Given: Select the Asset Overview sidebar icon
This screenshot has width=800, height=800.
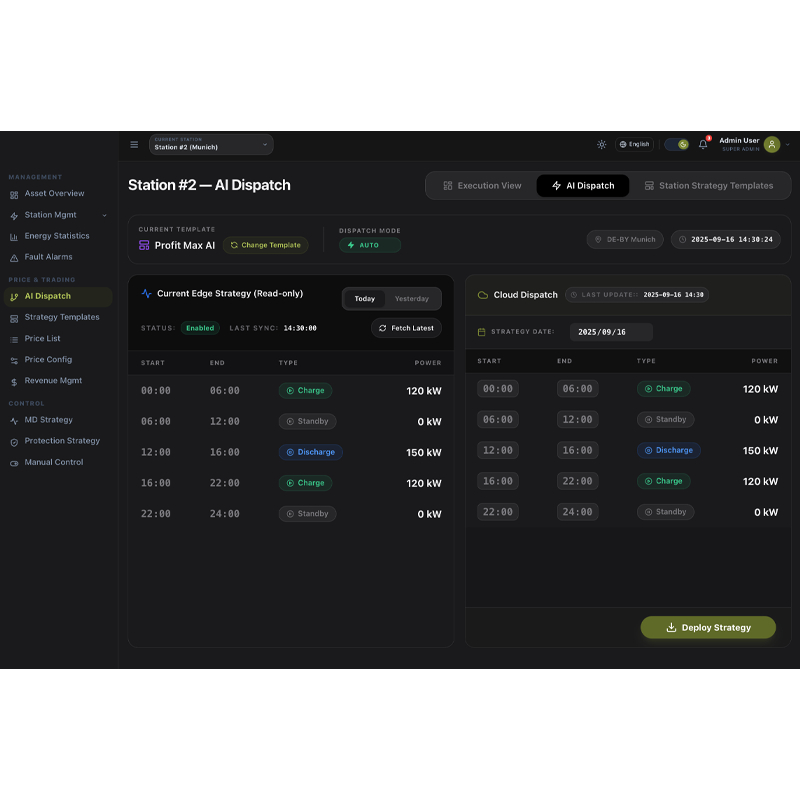Looking at the screenshot, I should point(16,193).
